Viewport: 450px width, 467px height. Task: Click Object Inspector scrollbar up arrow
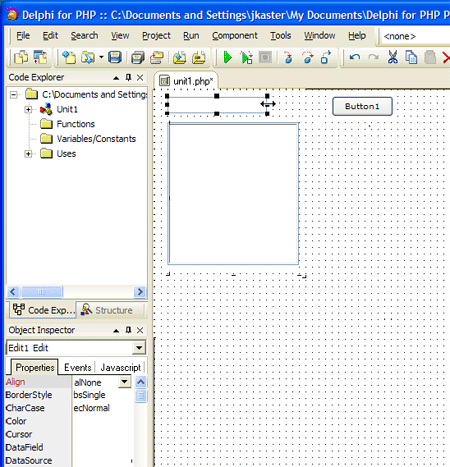141,382
